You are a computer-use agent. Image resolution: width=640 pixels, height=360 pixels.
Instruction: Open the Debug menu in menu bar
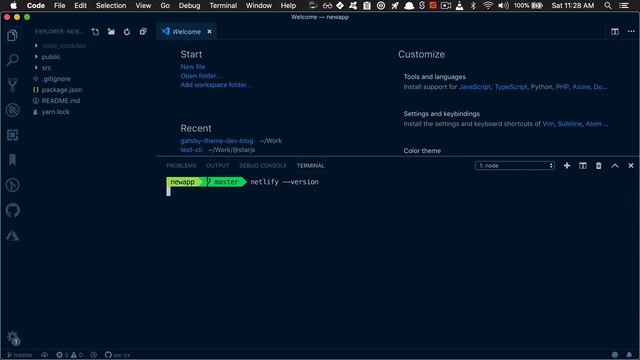tap(189, 6)
